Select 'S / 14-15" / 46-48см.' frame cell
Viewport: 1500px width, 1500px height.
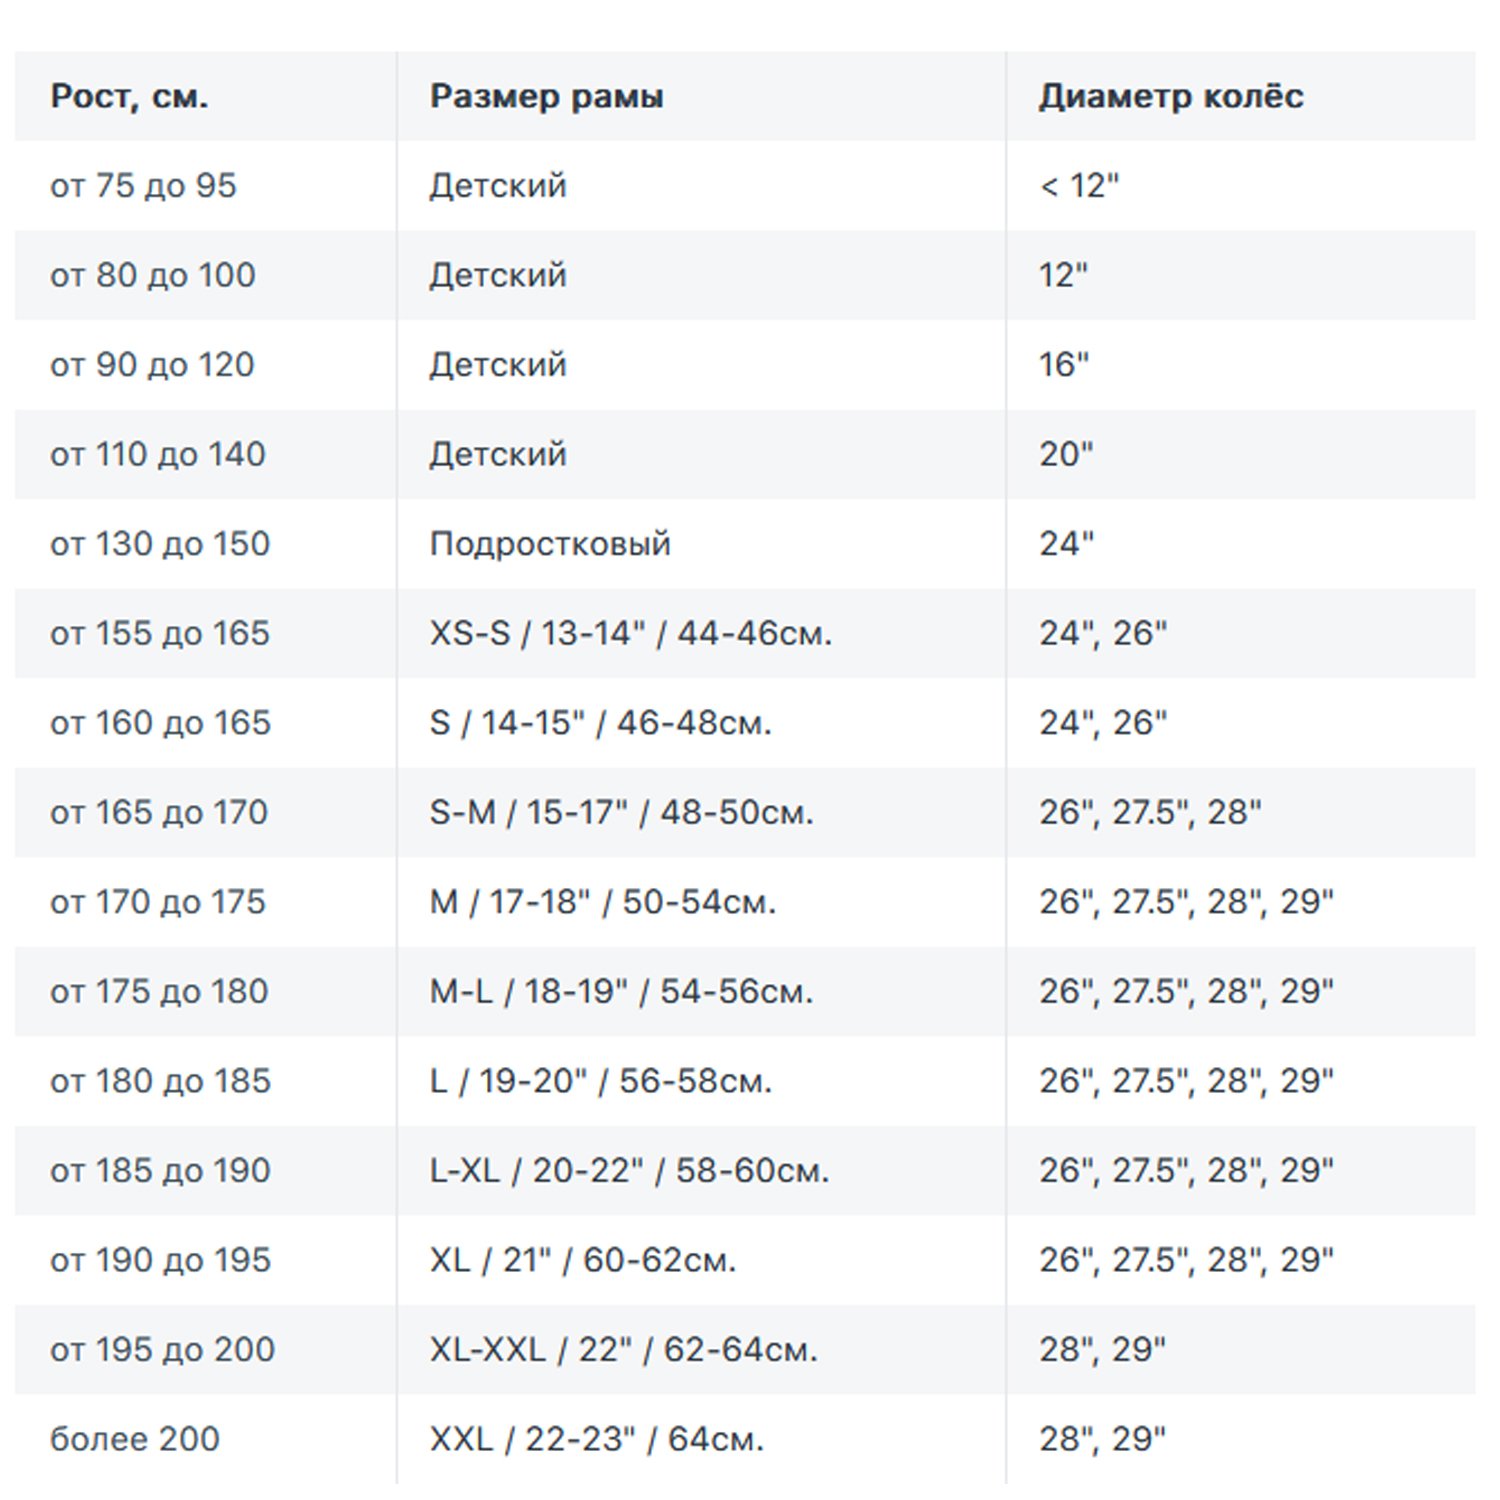coord(701,723)
